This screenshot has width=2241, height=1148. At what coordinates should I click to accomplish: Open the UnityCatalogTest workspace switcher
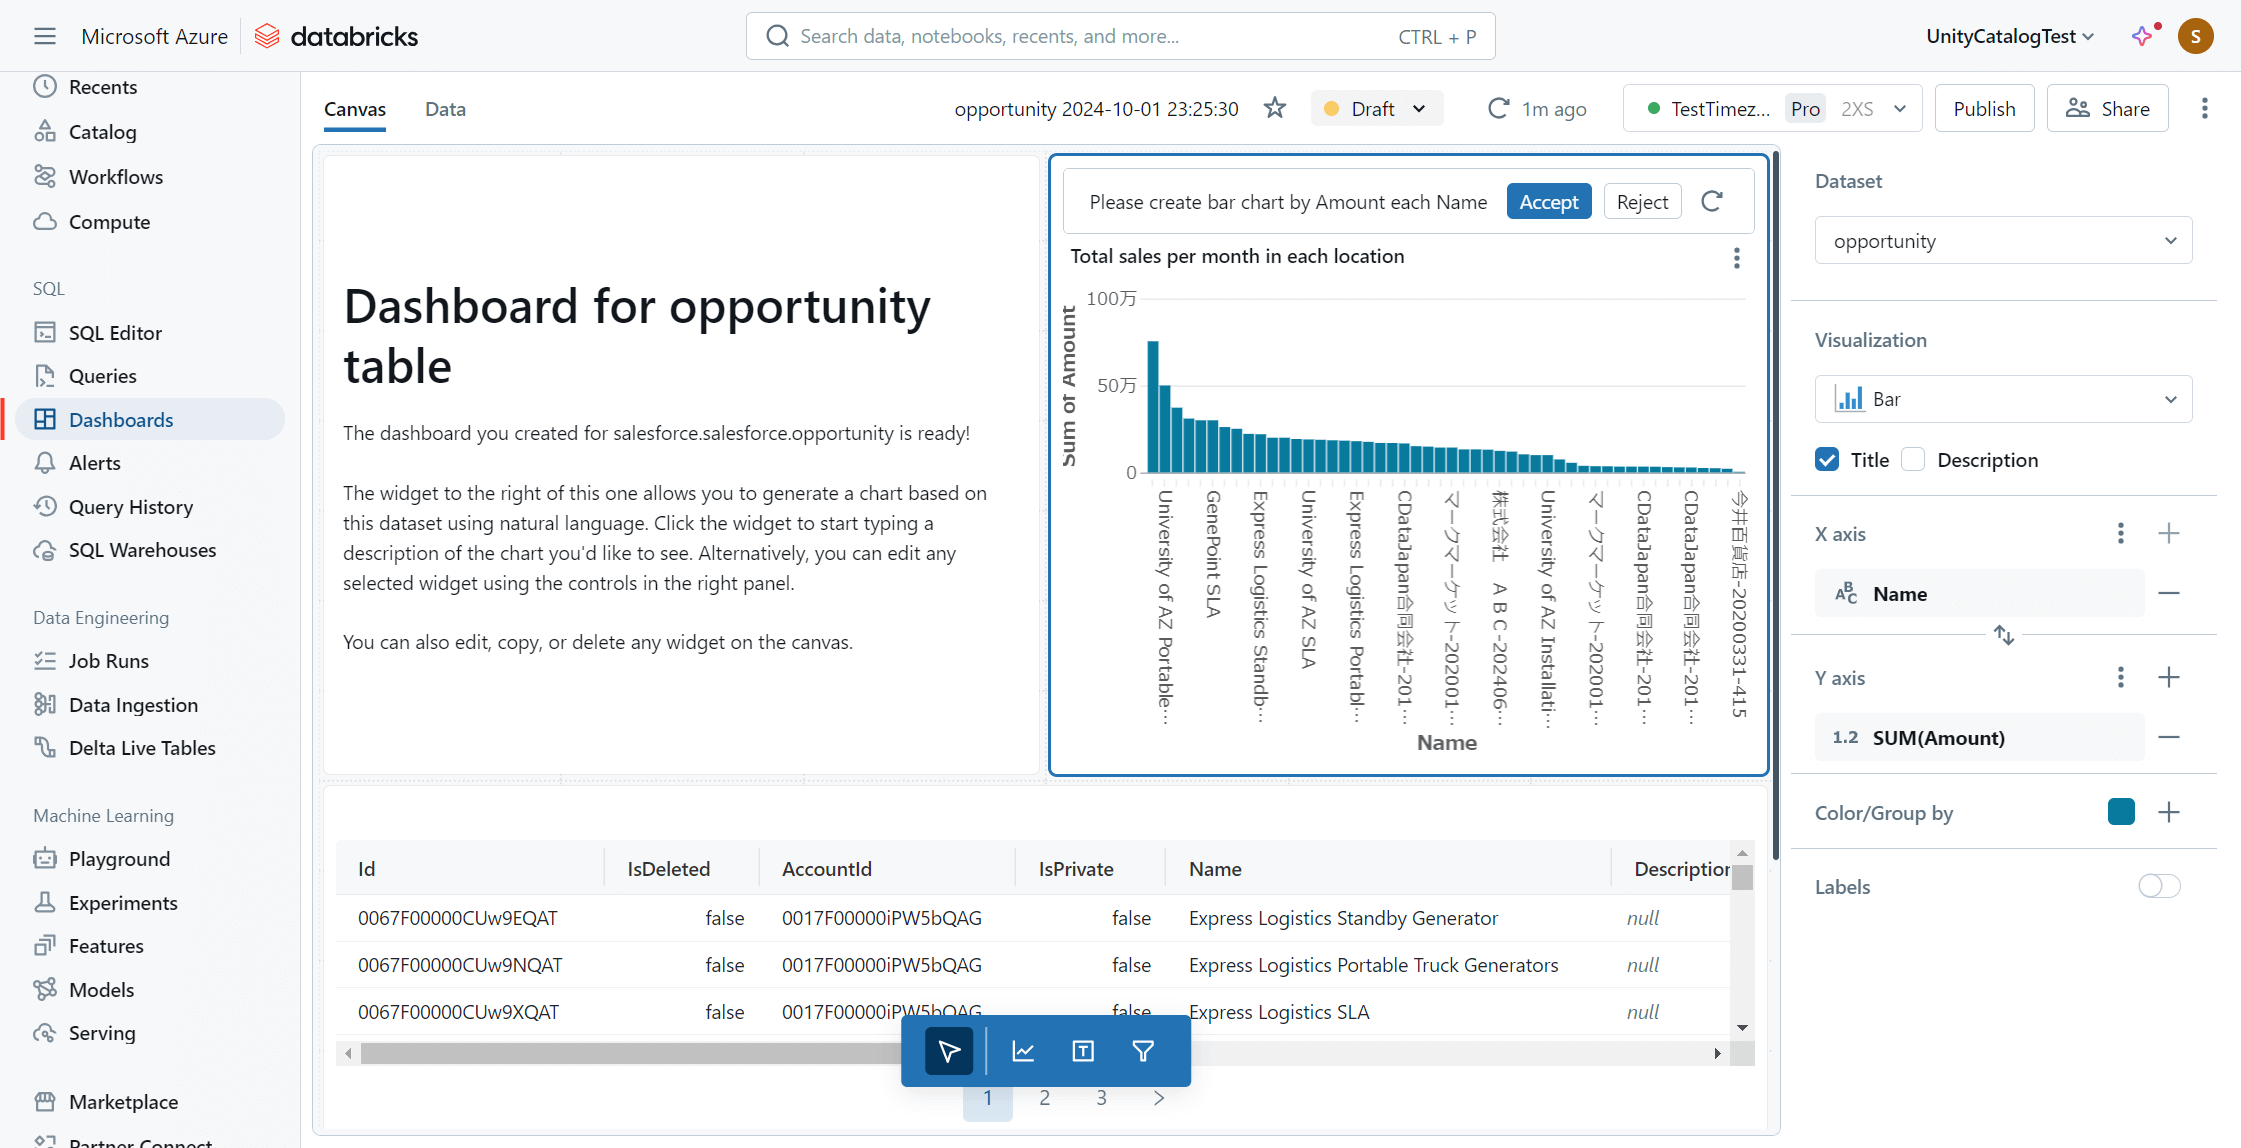(2010, 37)
